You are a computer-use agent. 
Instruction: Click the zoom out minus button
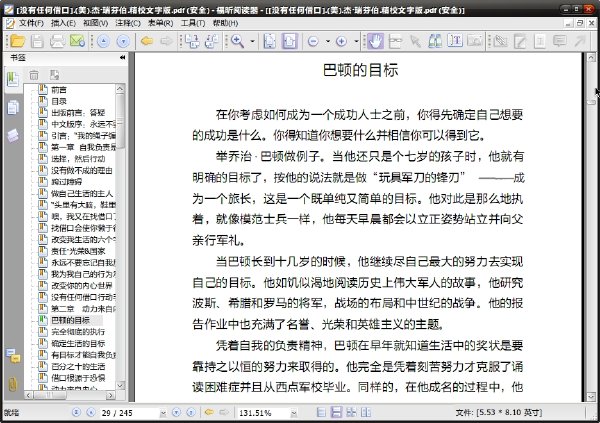pyautogui.click(x=313, y=41)
